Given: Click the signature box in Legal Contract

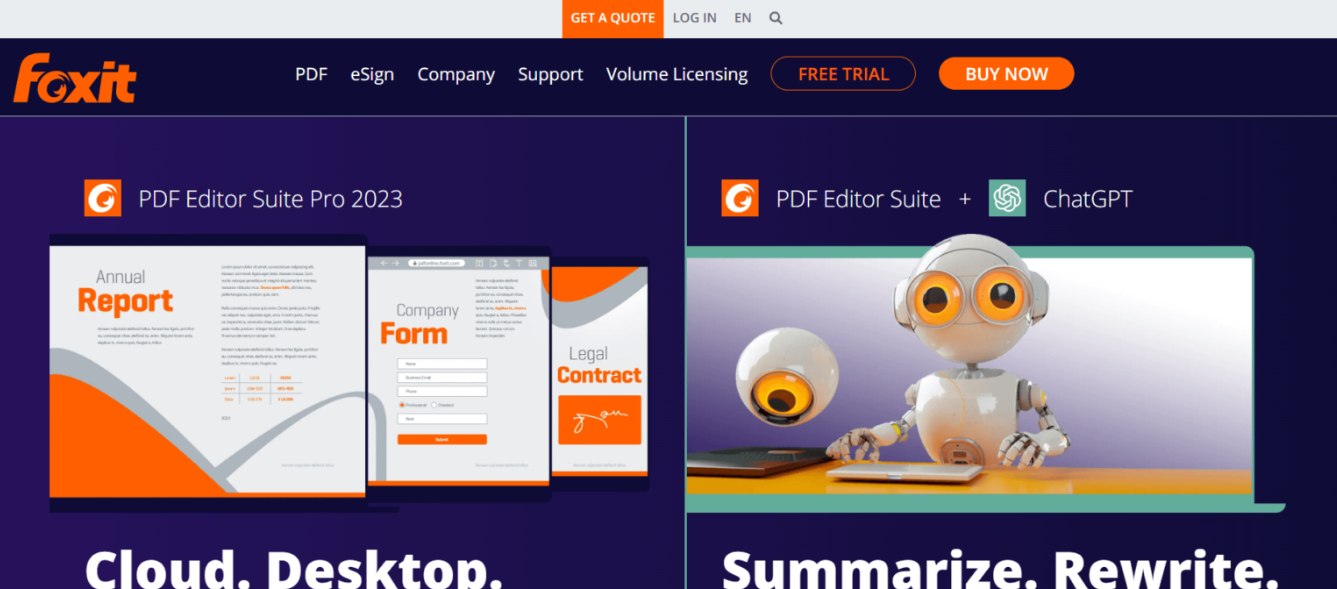Looking at the screenshot, I should click(599, 420).
